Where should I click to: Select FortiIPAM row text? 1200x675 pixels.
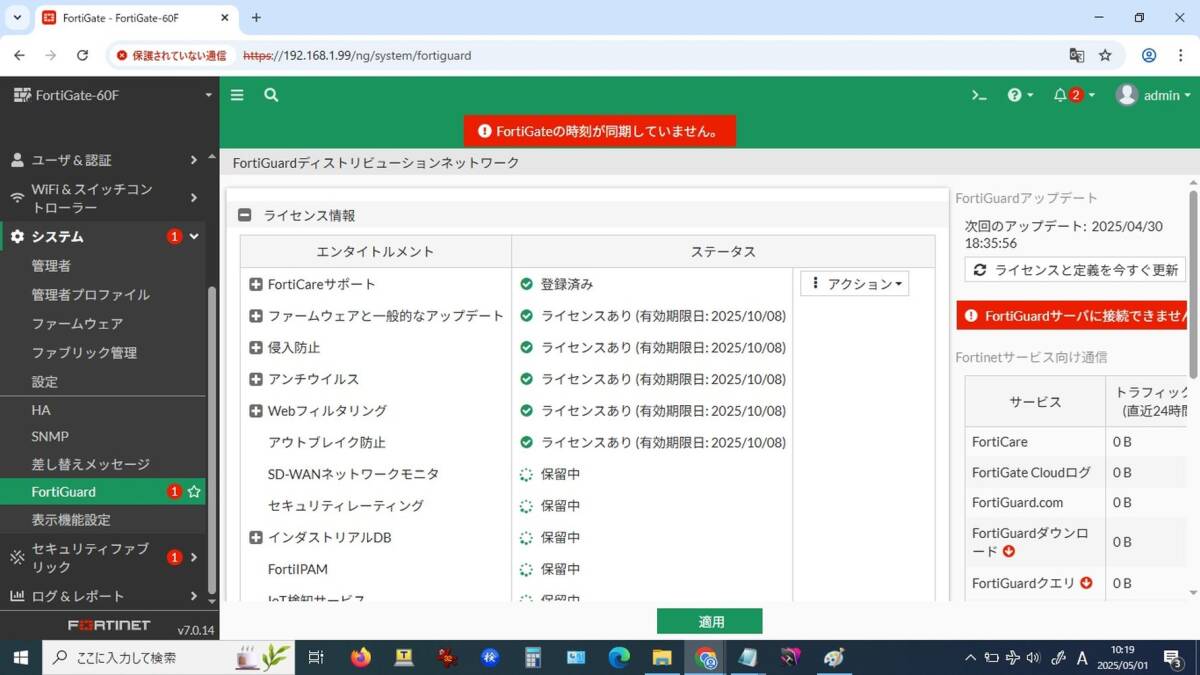[296, 569]
